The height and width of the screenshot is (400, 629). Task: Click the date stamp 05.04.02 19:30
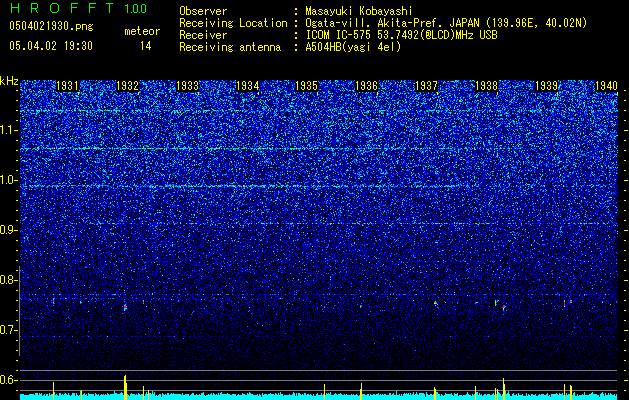tap(51, 46)
